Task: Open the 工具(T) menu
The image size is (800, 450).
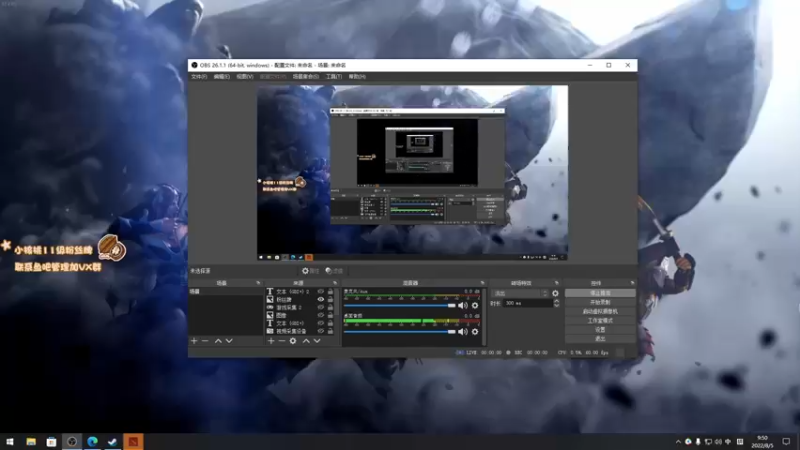Action: (334, 77)
